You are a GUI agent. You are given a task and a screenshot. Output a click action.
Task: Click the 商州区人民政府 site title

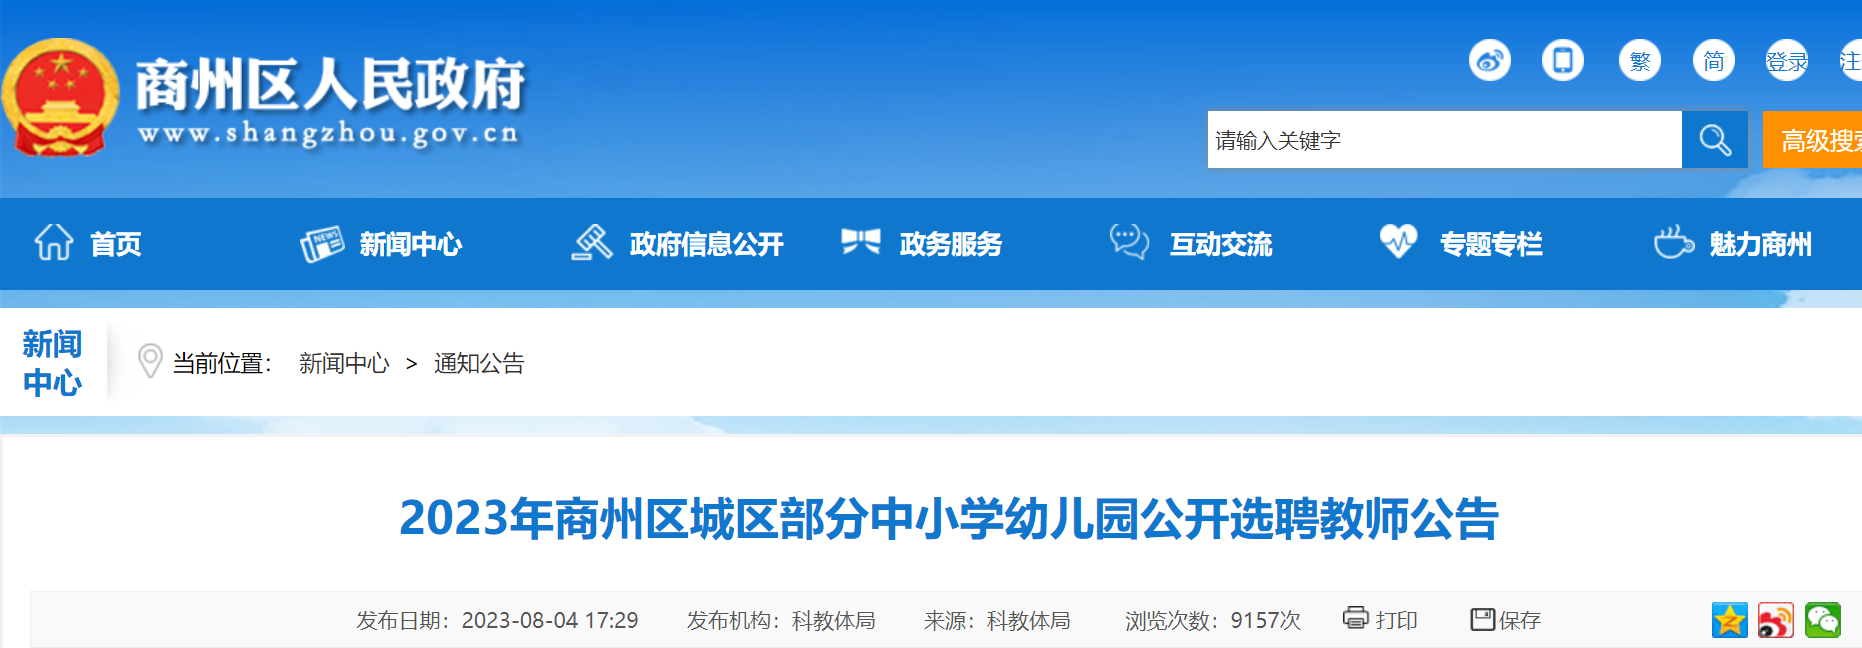coord(331,84)
